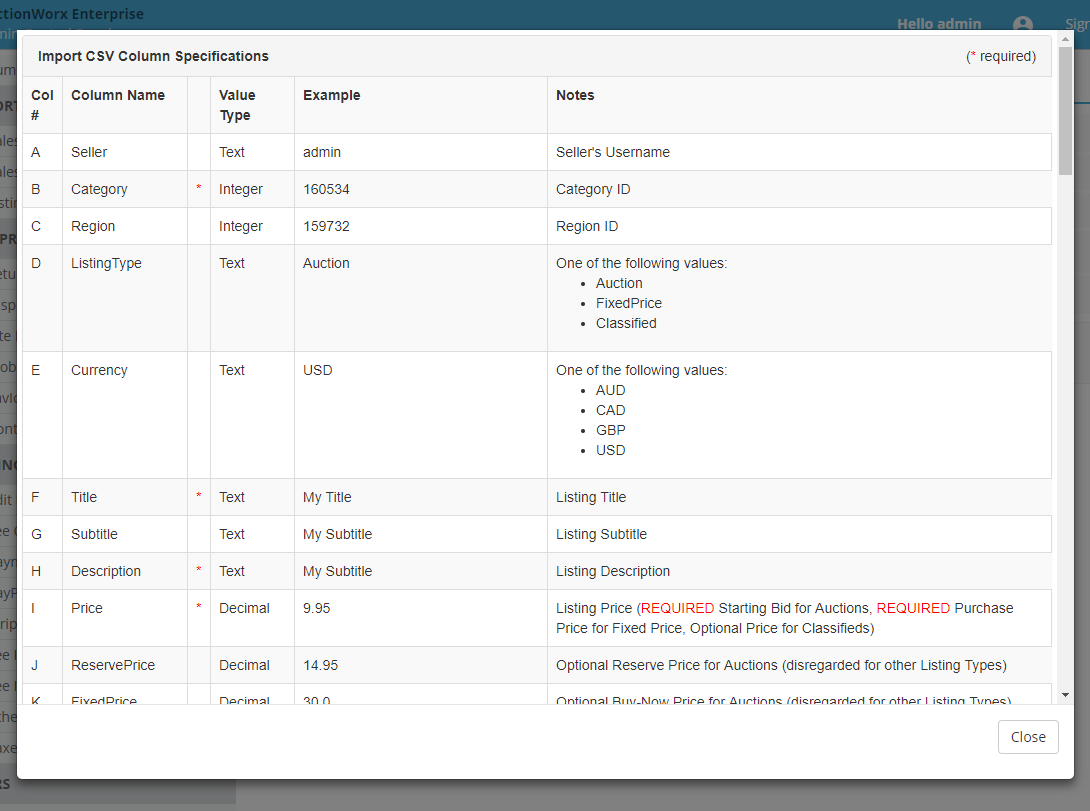The height and width of the screenshot is (811, 1090).
Task: Click the 'Decimal' type in Price row
Action: pos(244,608)
